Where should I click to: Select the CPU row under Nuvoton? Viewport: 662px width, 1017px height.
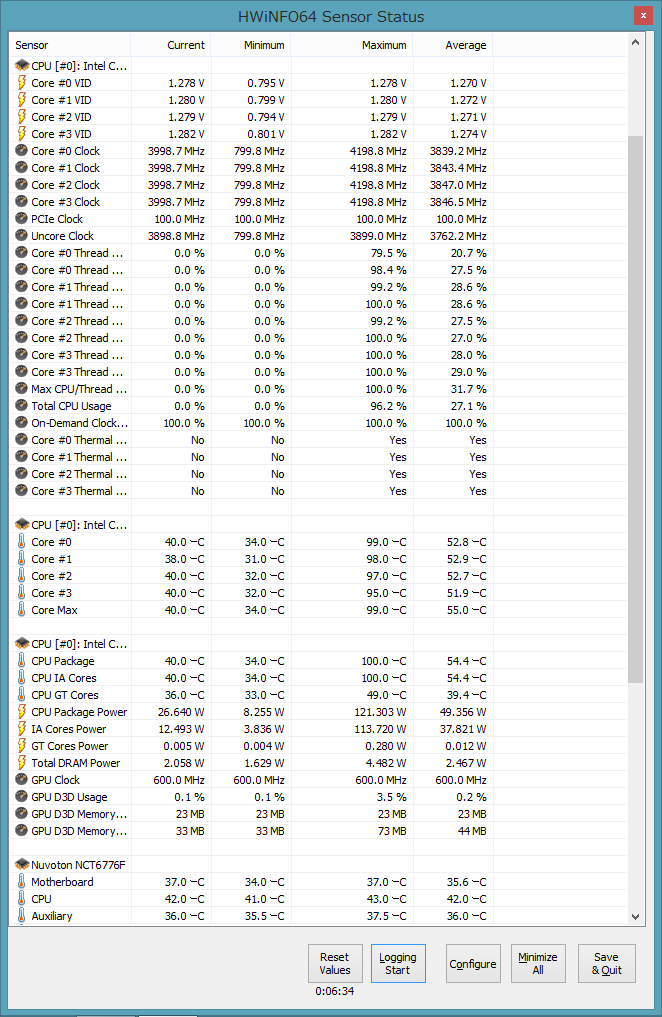click(x=41, y=899)
